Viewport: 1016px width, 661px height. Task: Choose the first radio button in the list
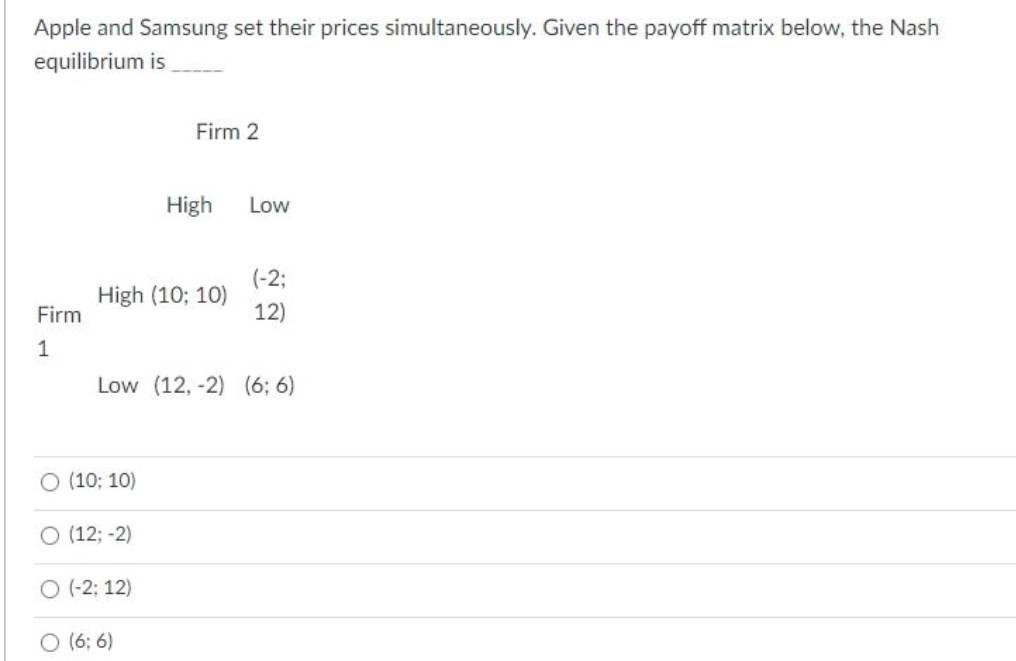click(49, 481)
